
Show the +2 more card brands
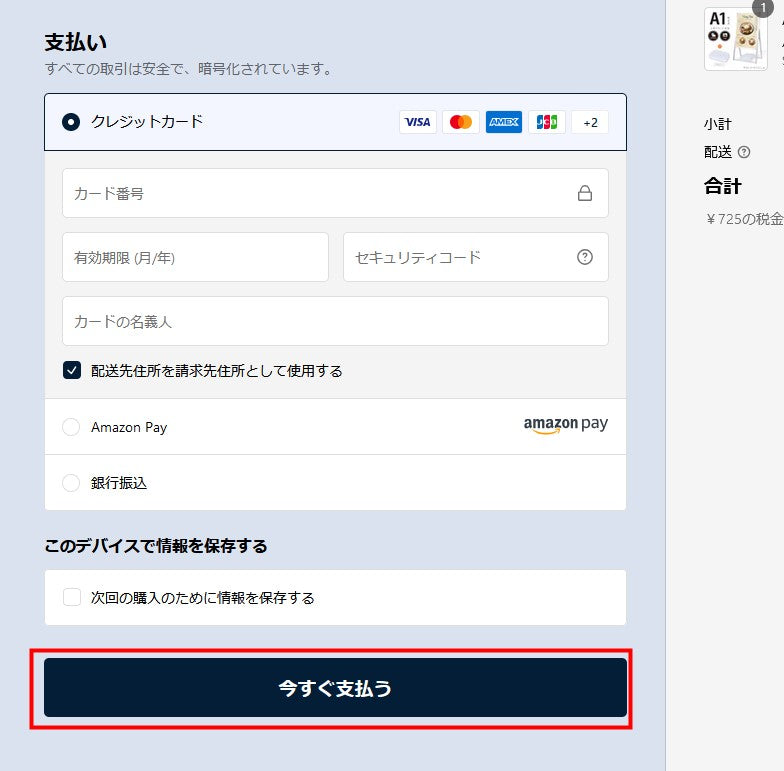590,122
